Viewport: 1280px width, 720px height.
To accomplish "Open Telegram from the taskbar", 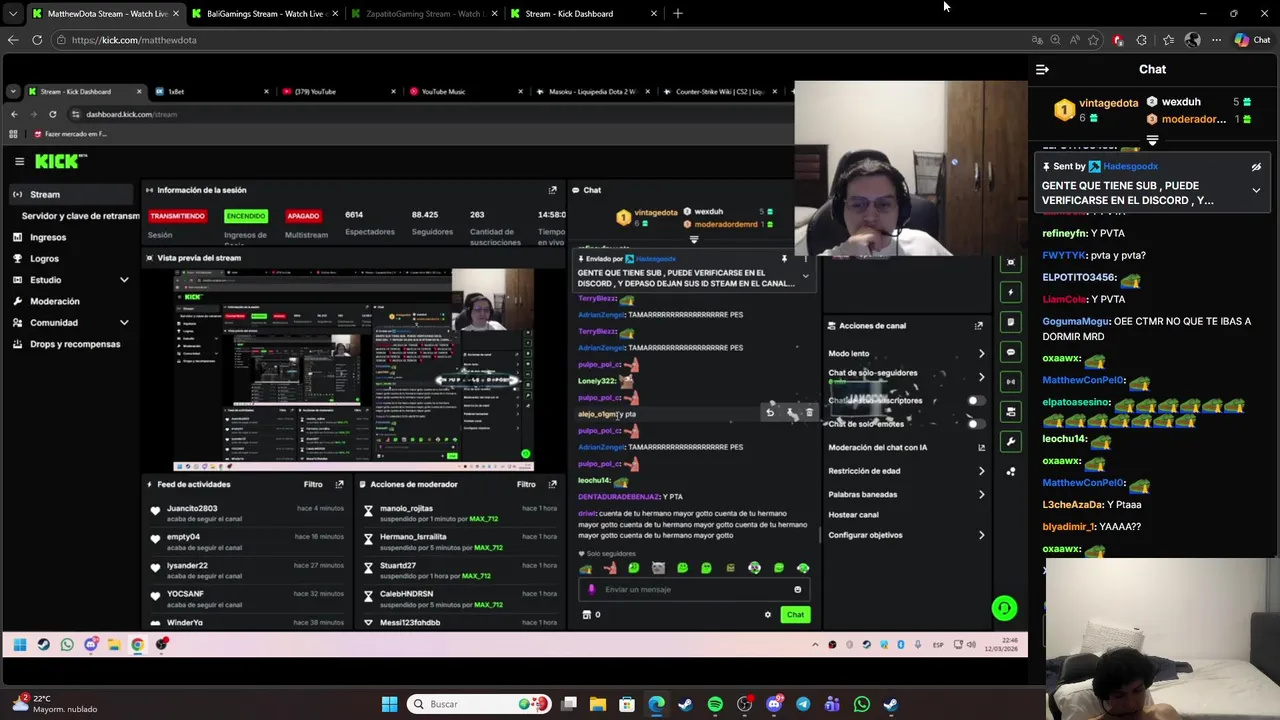I will click(803, 704).
